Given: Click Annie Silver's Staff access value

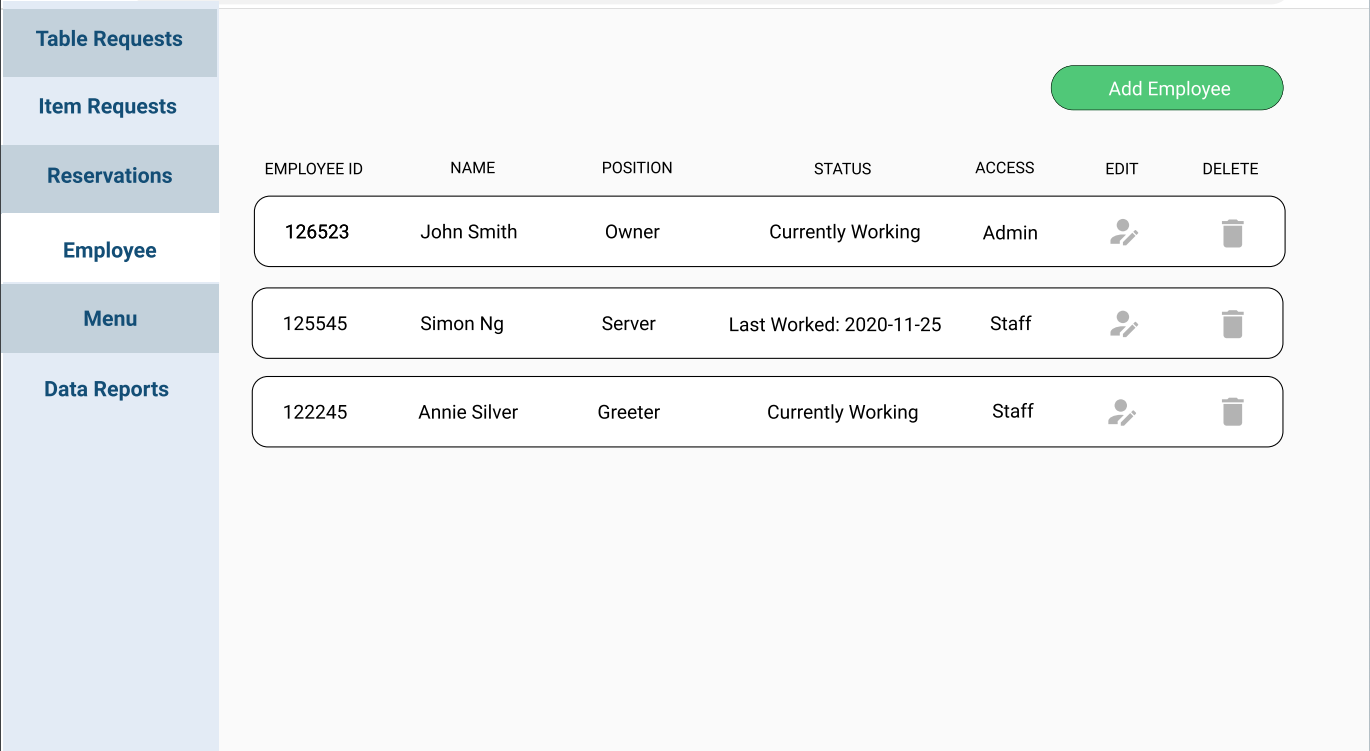Looking at the screenshot, I should [1013, 411].
